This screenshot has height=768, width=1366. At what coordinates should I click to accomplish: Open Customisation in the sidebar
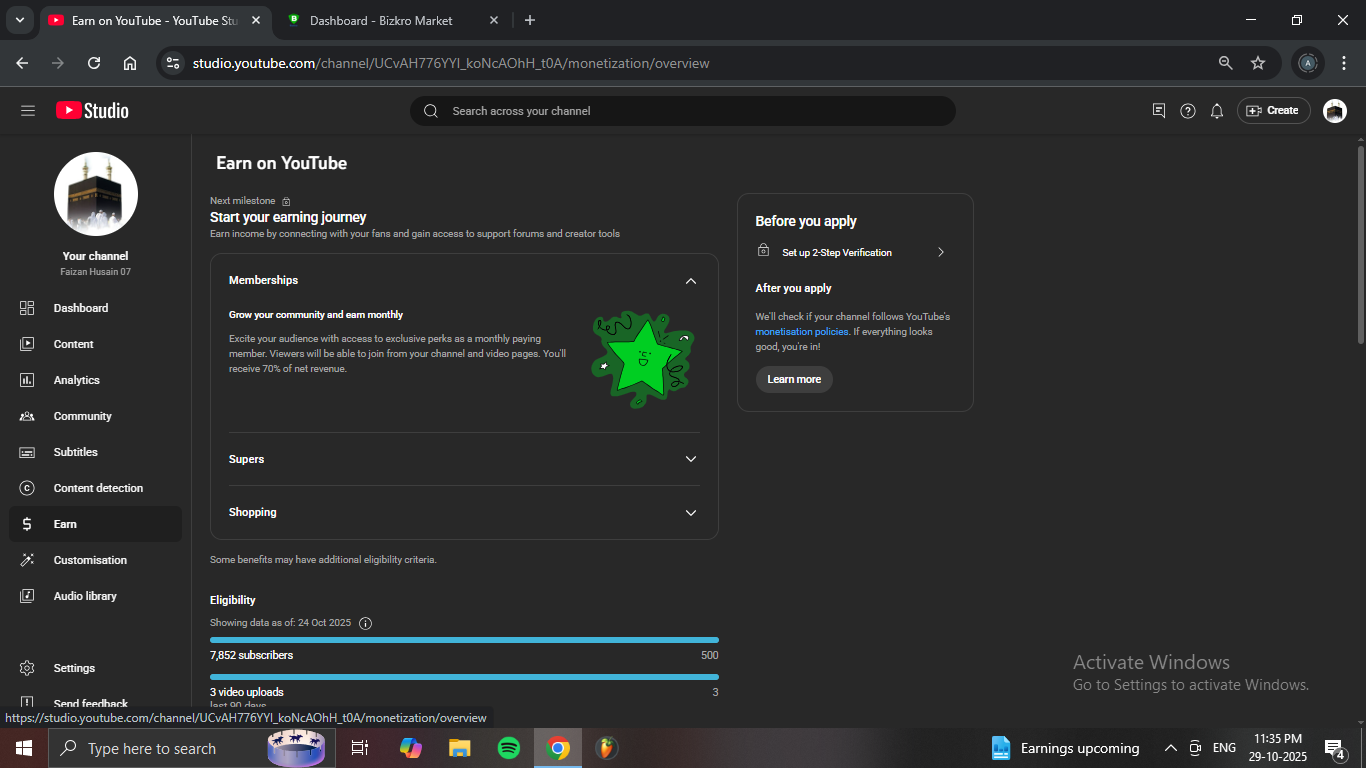90,560
